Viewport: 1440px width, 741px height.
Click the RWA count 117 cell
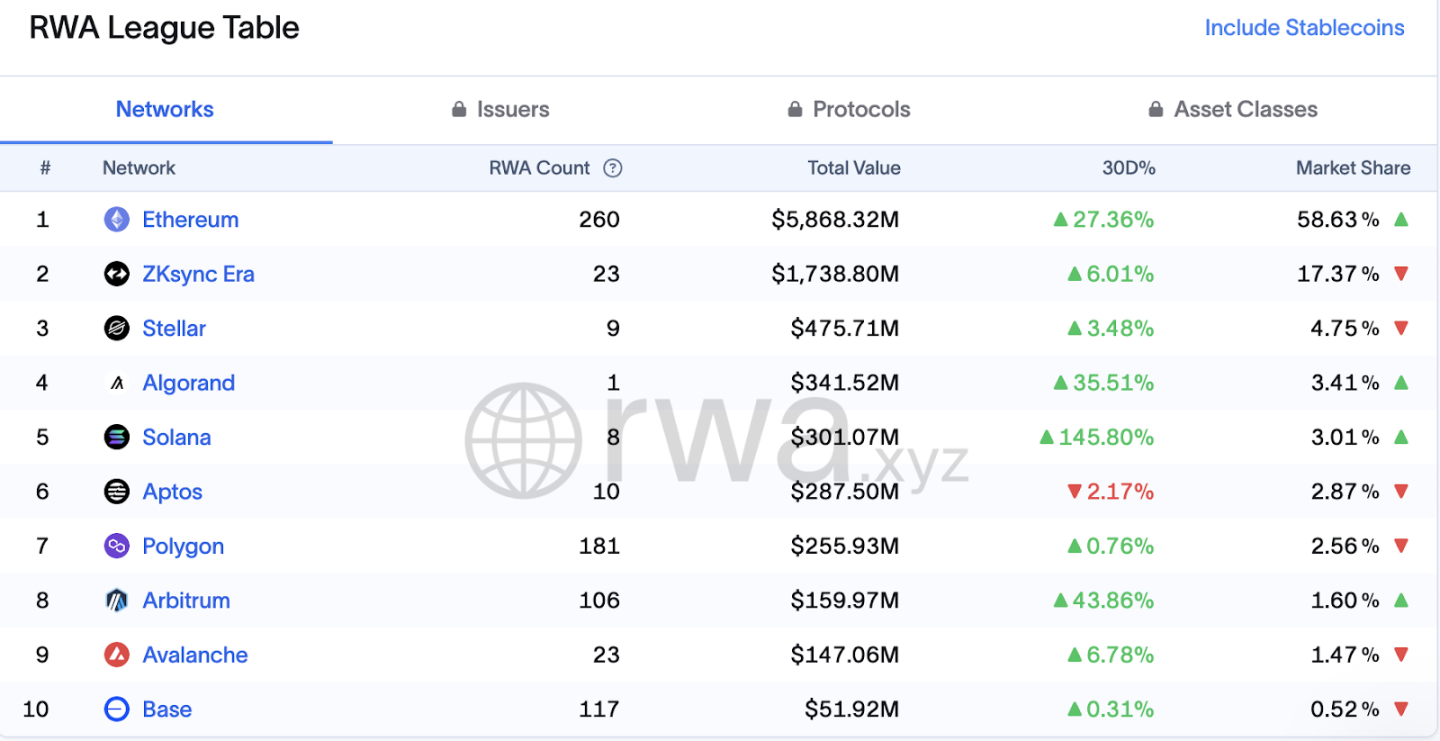coord(600,709)
